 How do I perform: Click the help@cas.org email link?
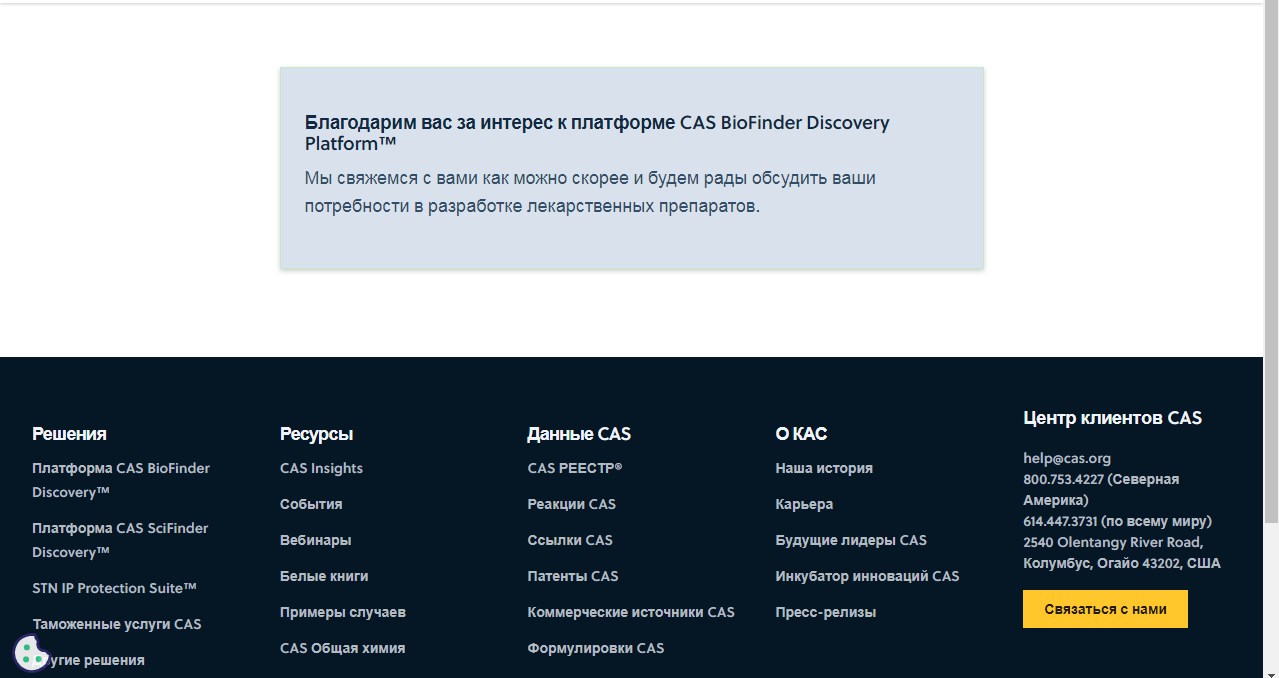coord(1066,458)
